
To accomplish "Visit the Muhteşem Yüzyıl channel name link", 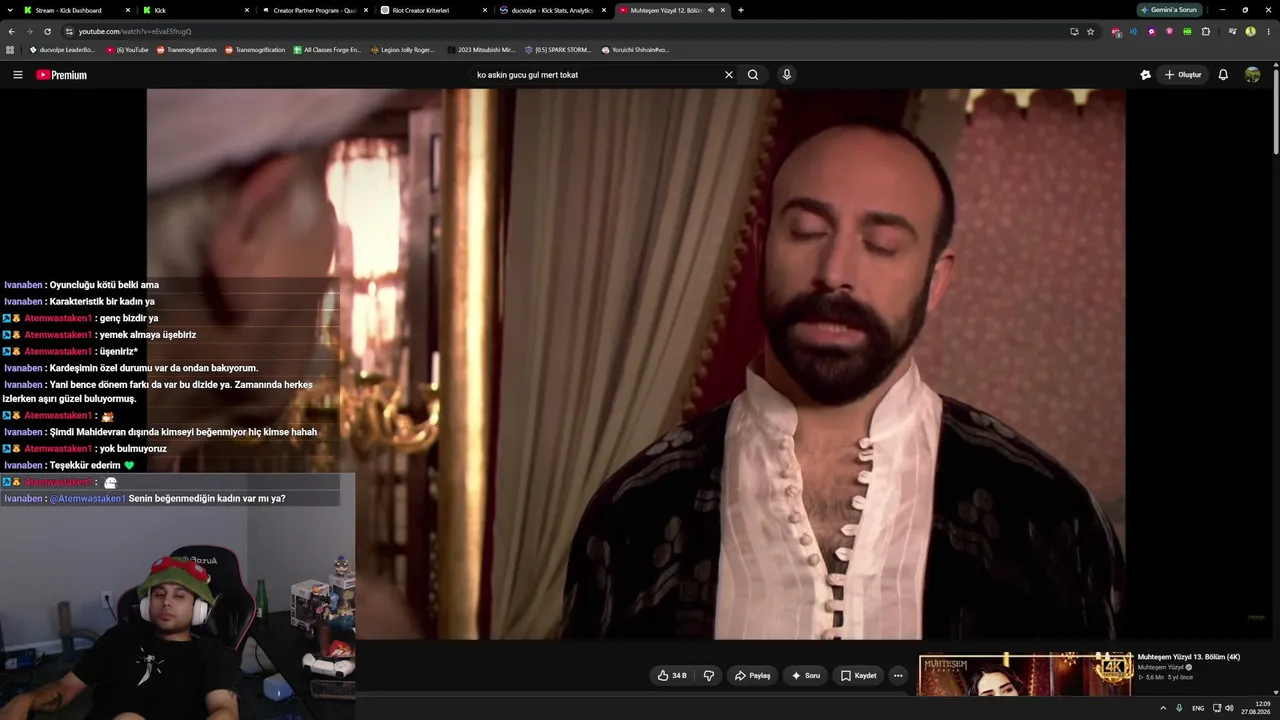I will (x=1162, y=667).
